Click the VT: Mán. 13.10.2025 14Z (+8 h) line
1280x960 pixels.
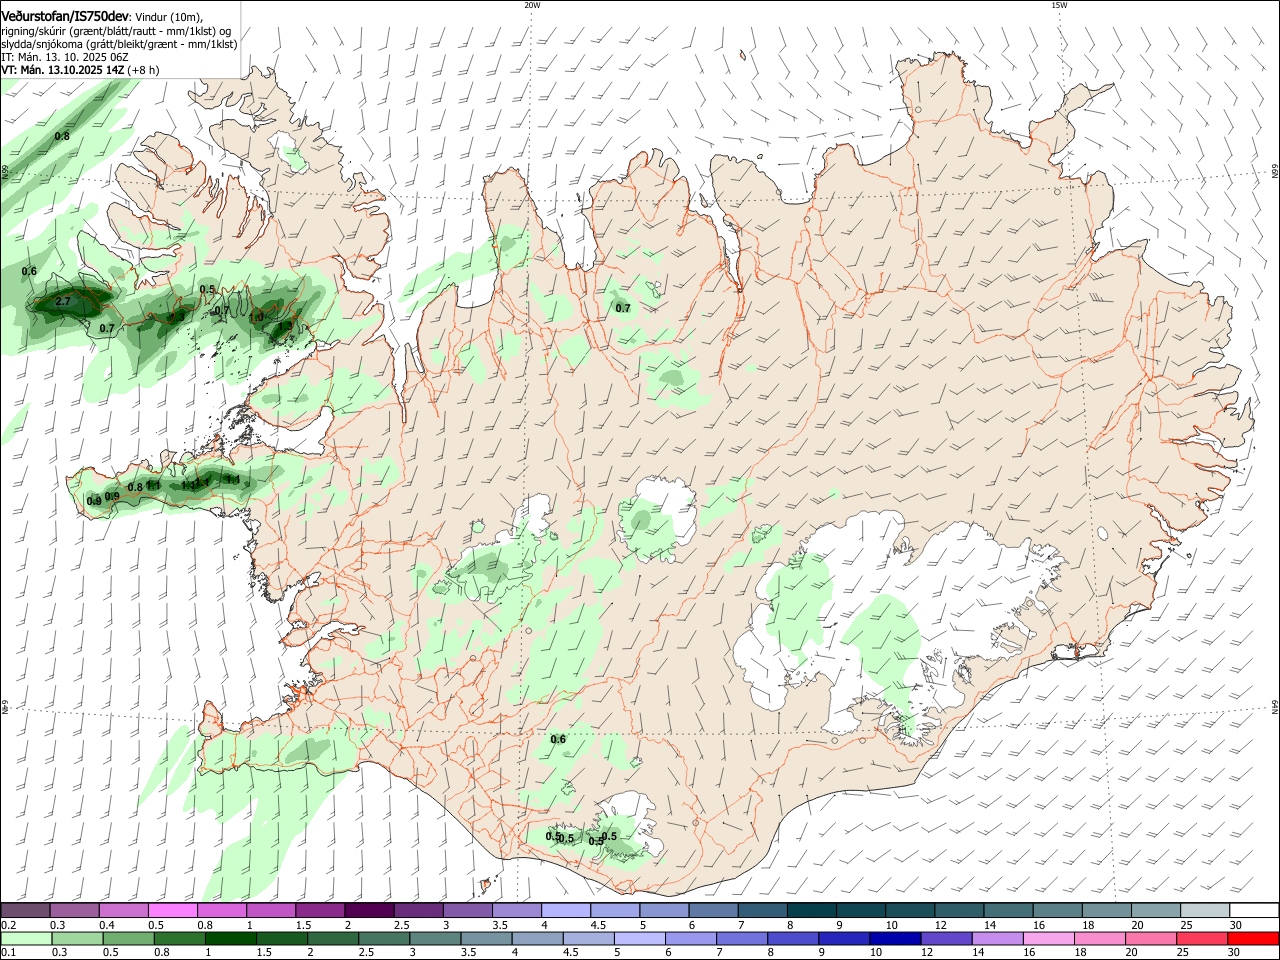tap(80, 70)
